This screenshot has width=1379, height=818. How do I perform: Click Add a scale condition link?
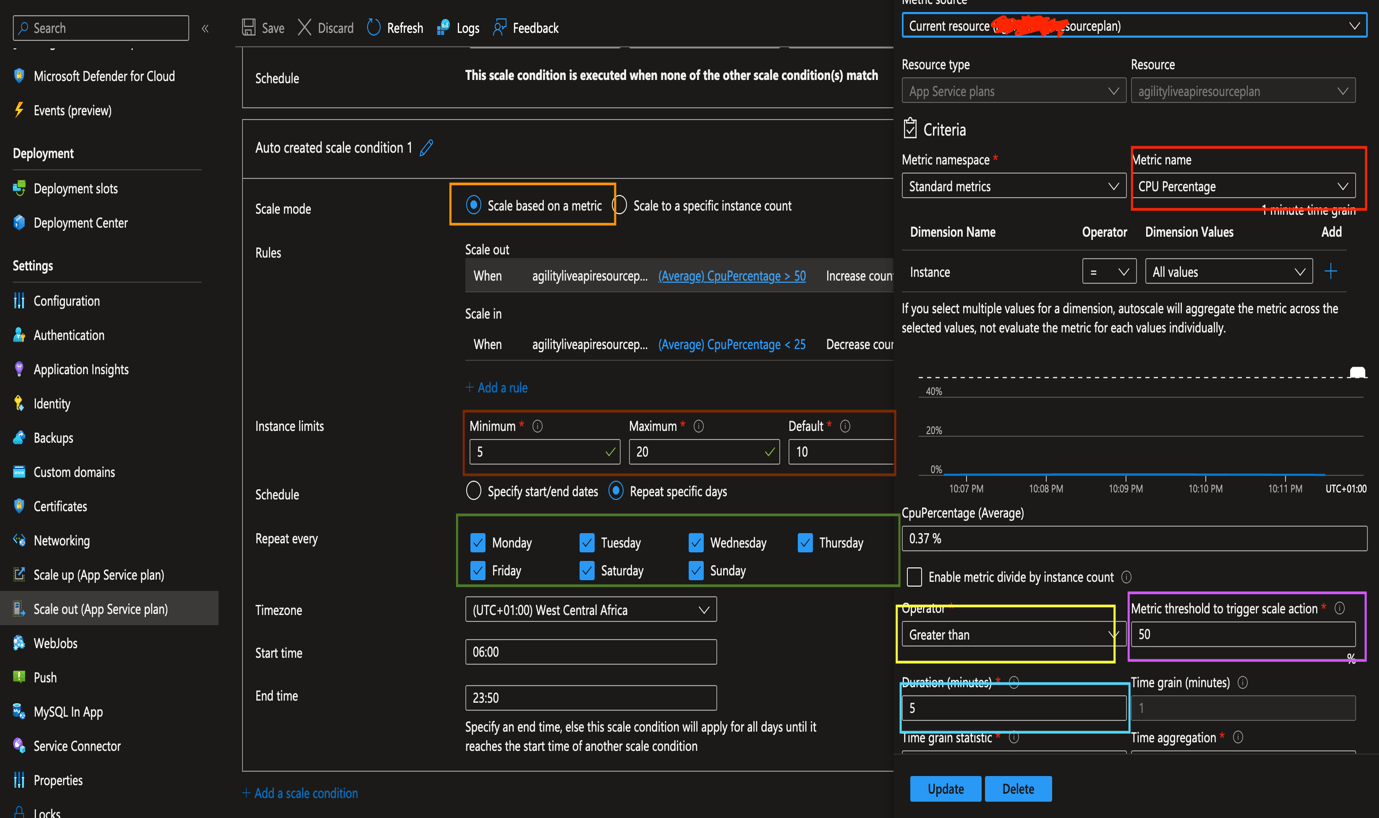tap(300, 793)
